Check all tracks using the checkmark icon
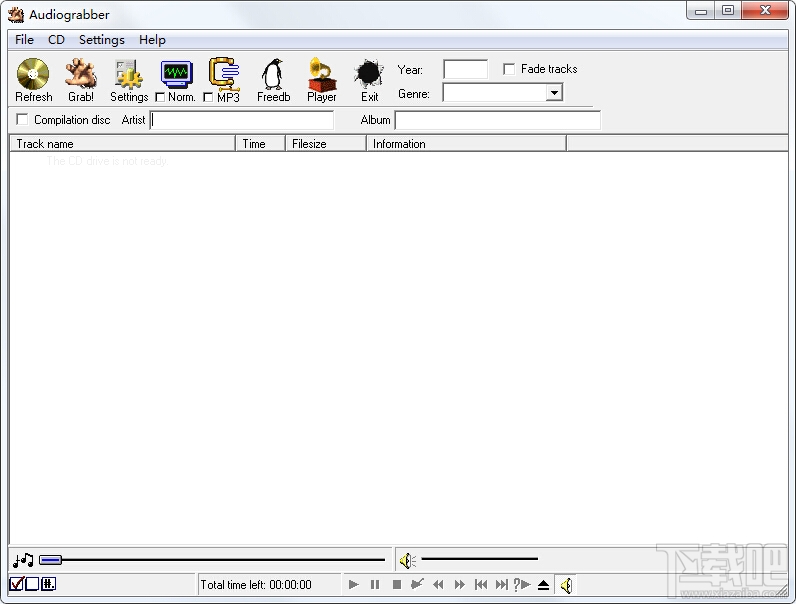 tap(16, 584)
